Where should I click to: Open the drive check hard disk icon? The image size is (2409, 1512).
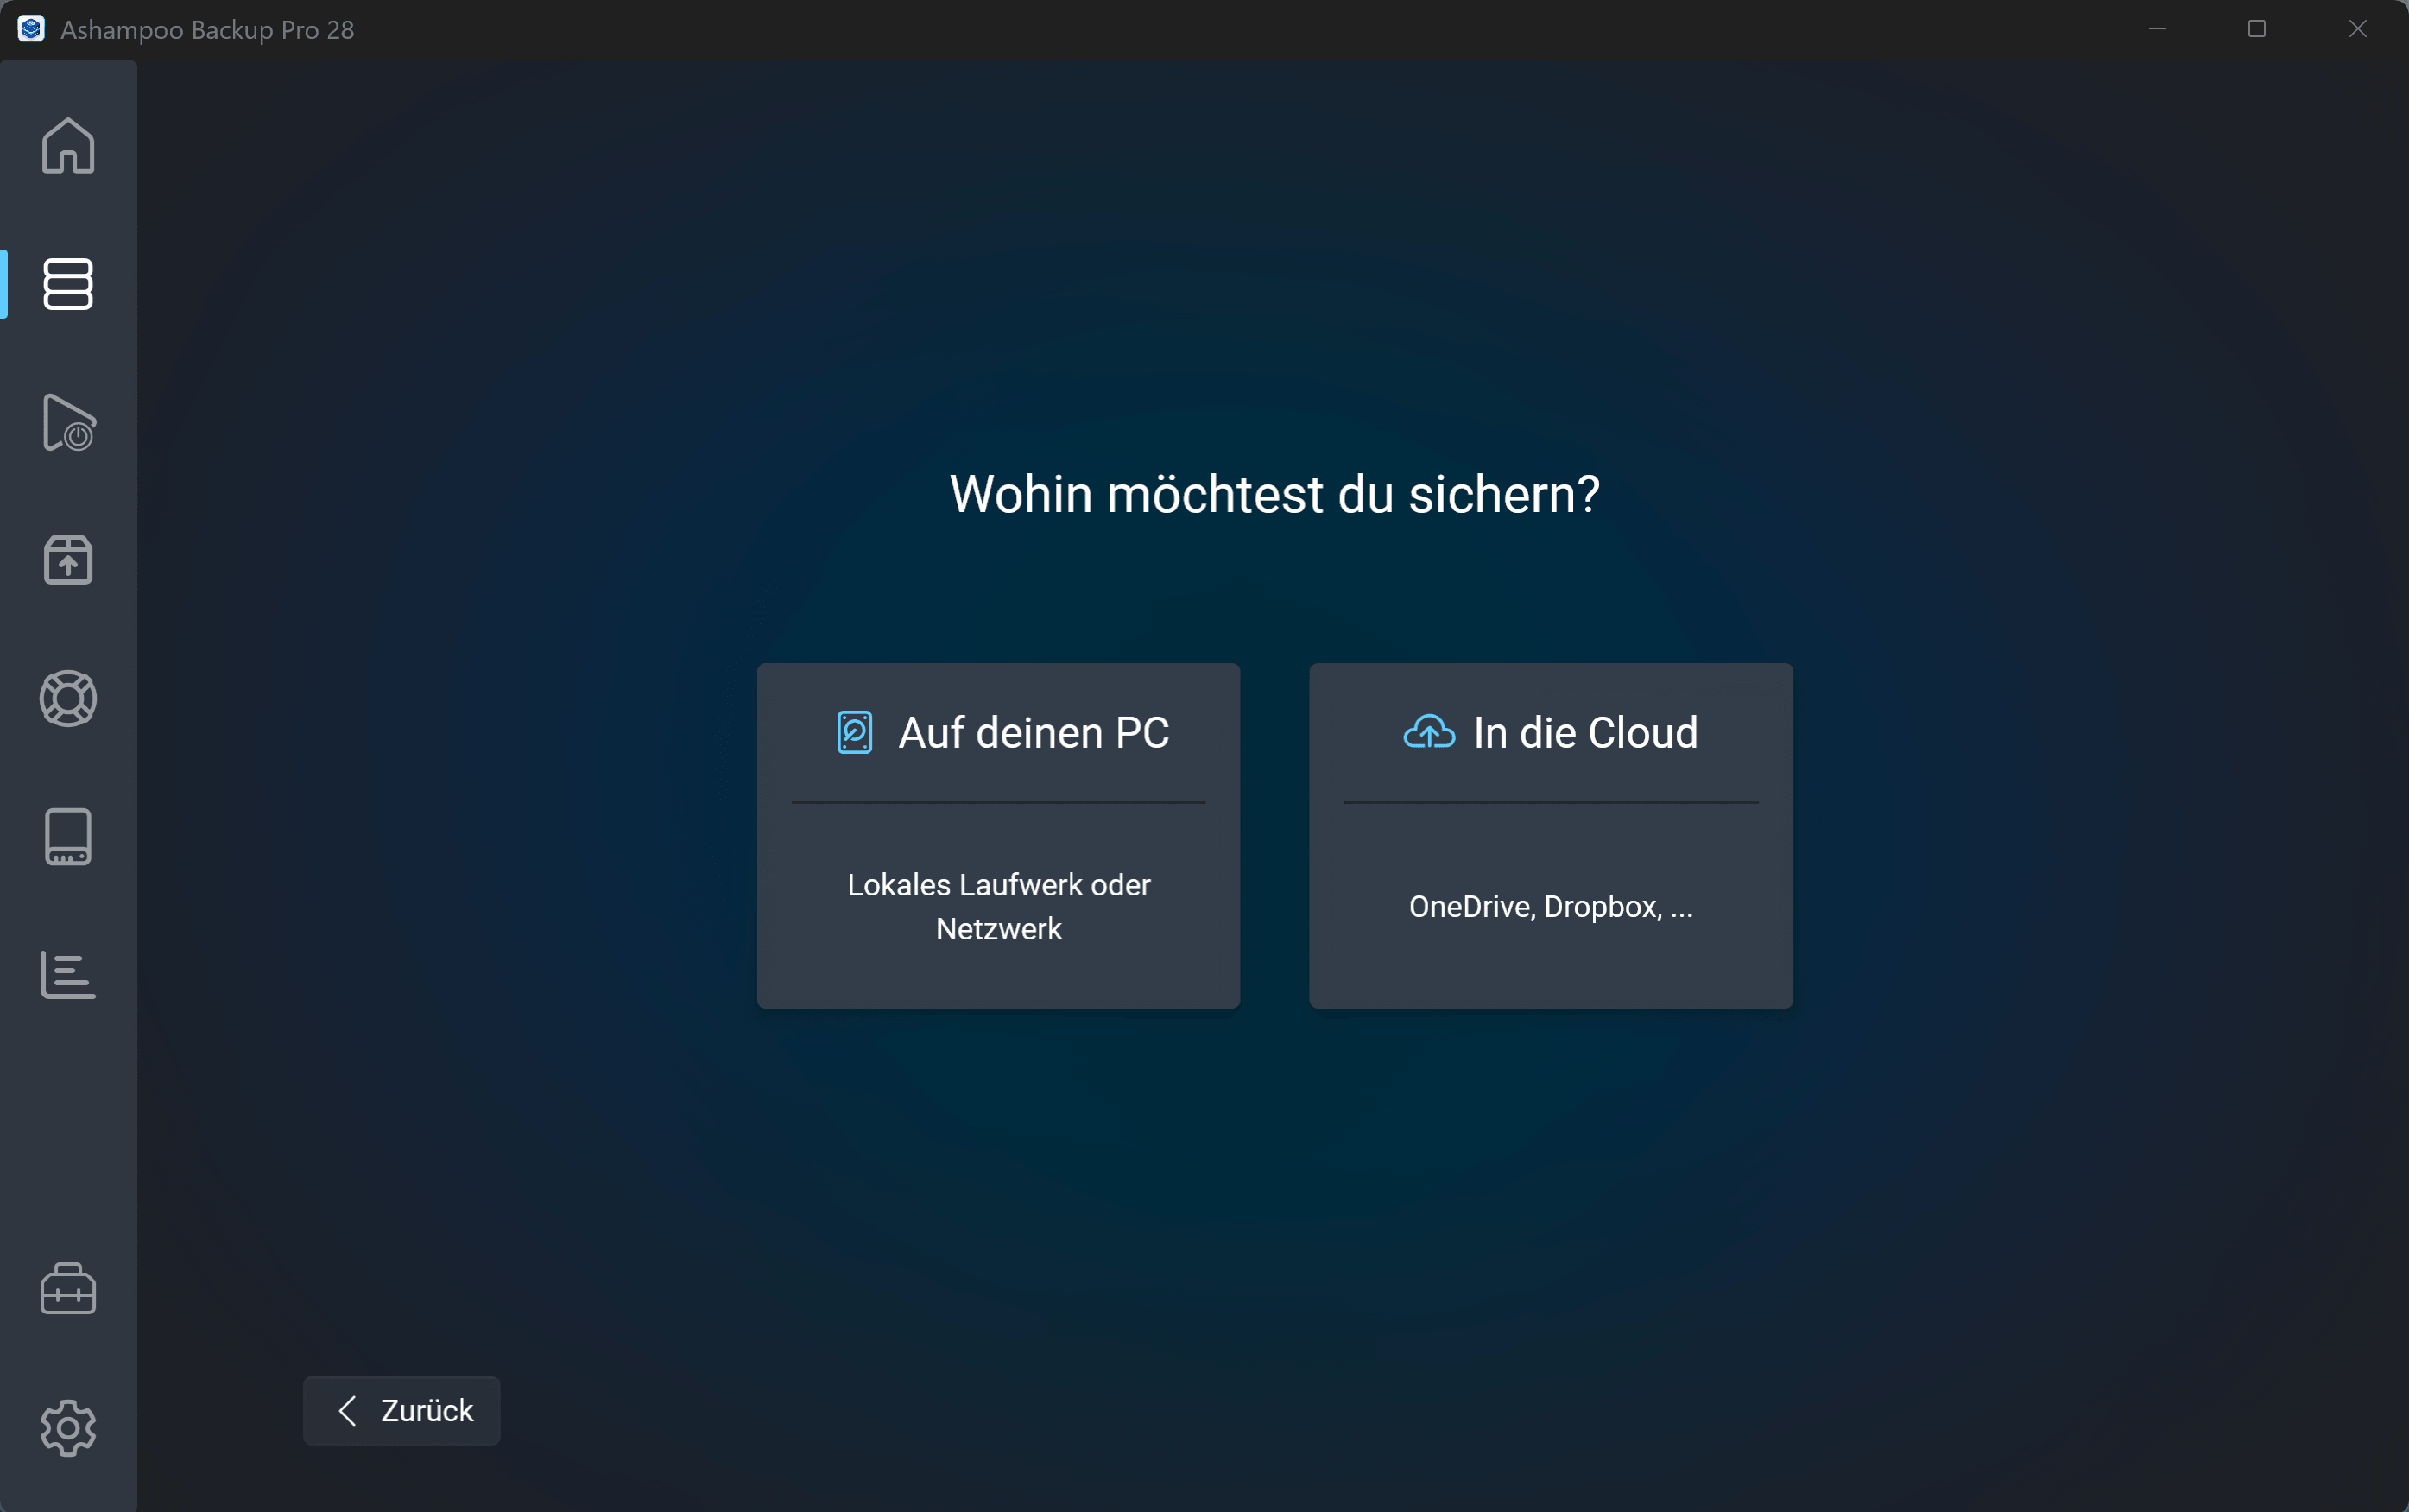[68, 836]
